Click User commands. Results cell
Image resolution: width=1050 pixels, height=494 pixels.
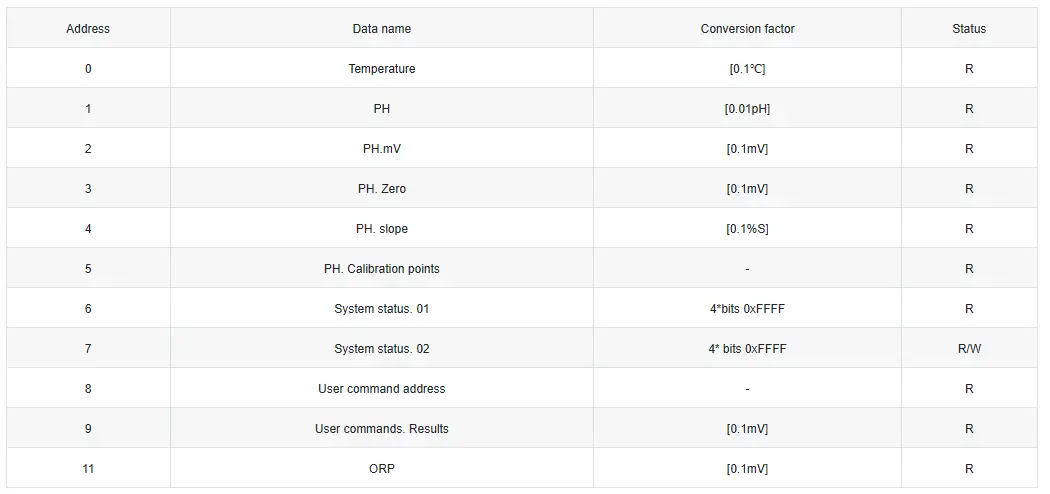pos(382,428)
